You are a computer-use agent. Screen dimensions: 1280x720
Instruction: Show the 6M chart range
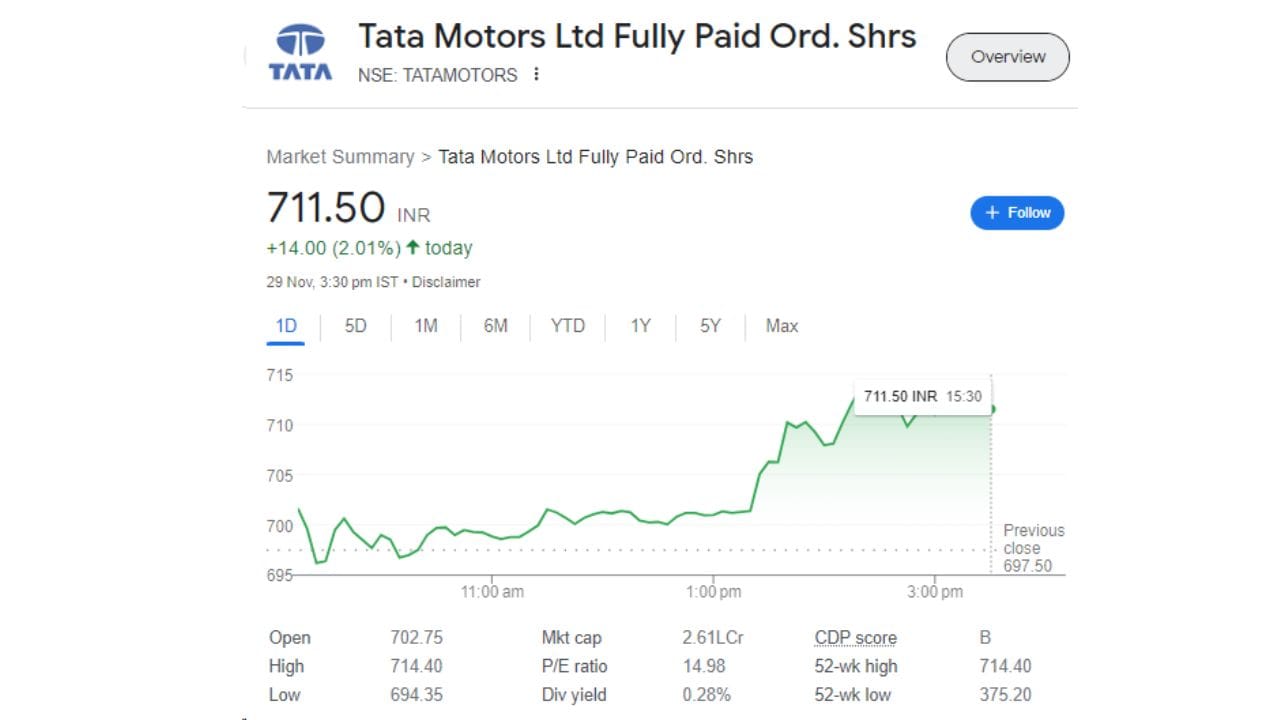coord(496,326)
